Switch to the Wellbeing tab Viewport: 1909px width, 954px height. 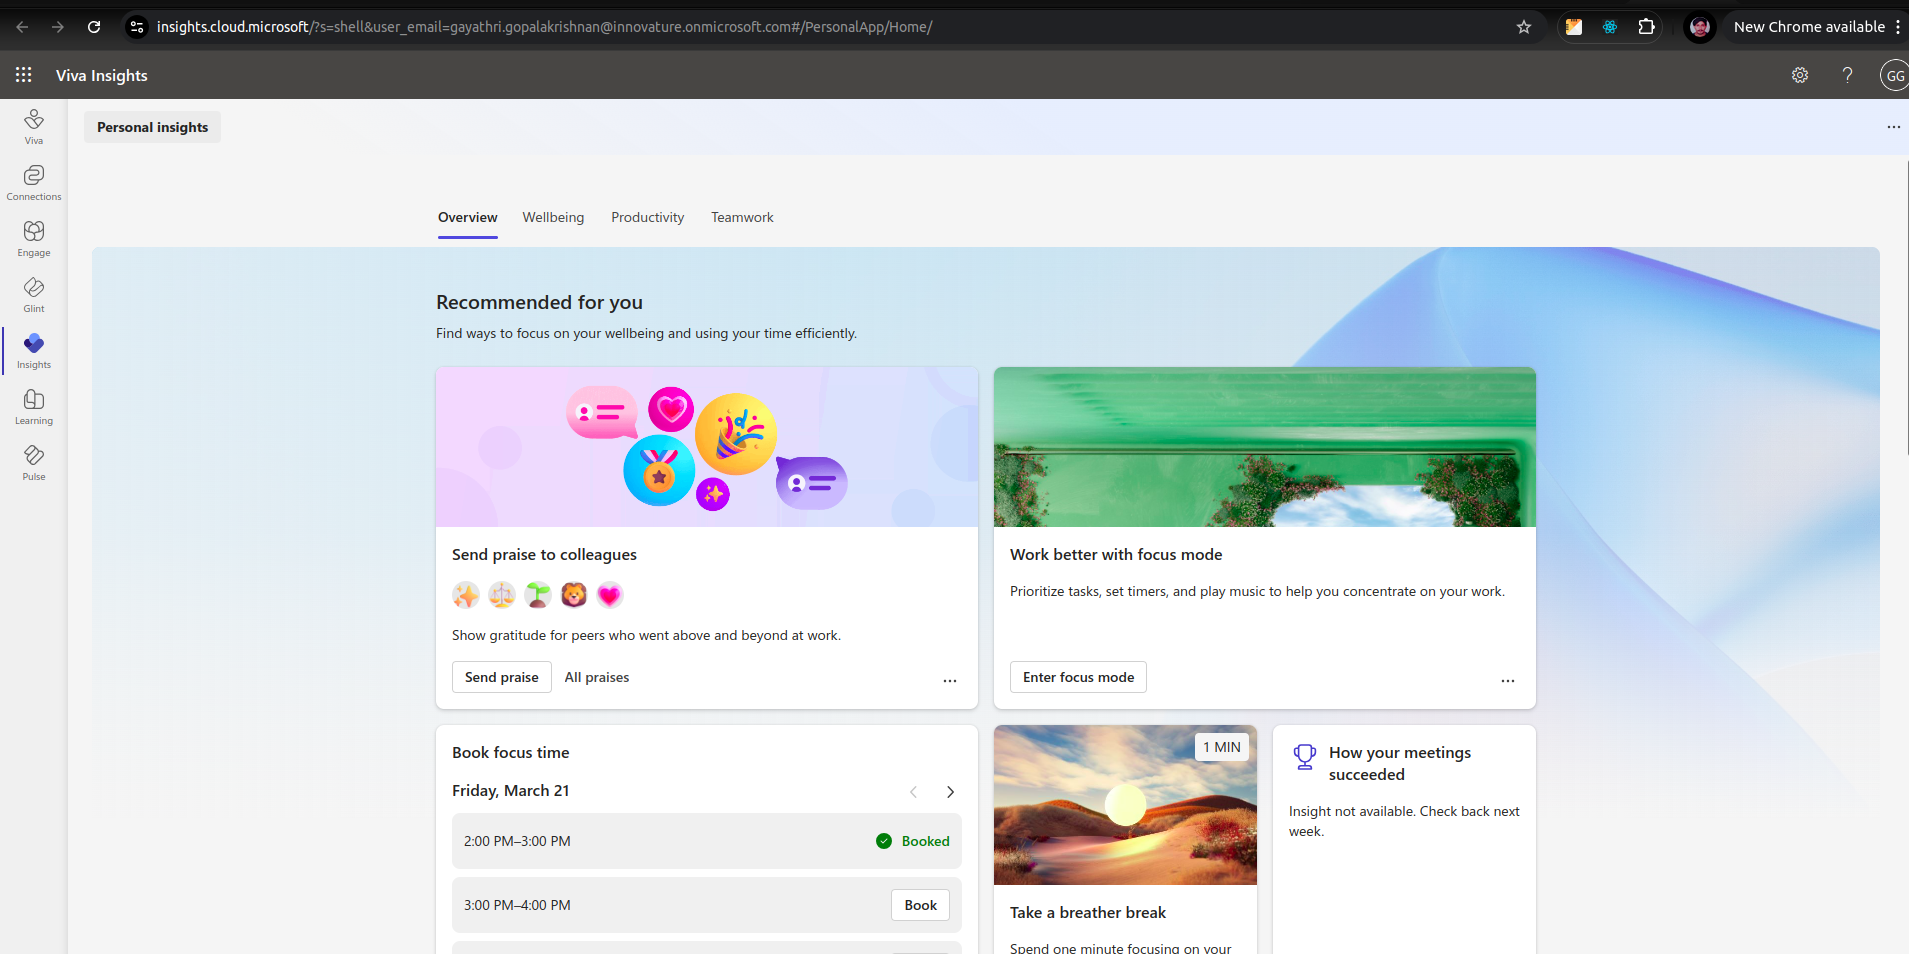click(x=553, y=217)
